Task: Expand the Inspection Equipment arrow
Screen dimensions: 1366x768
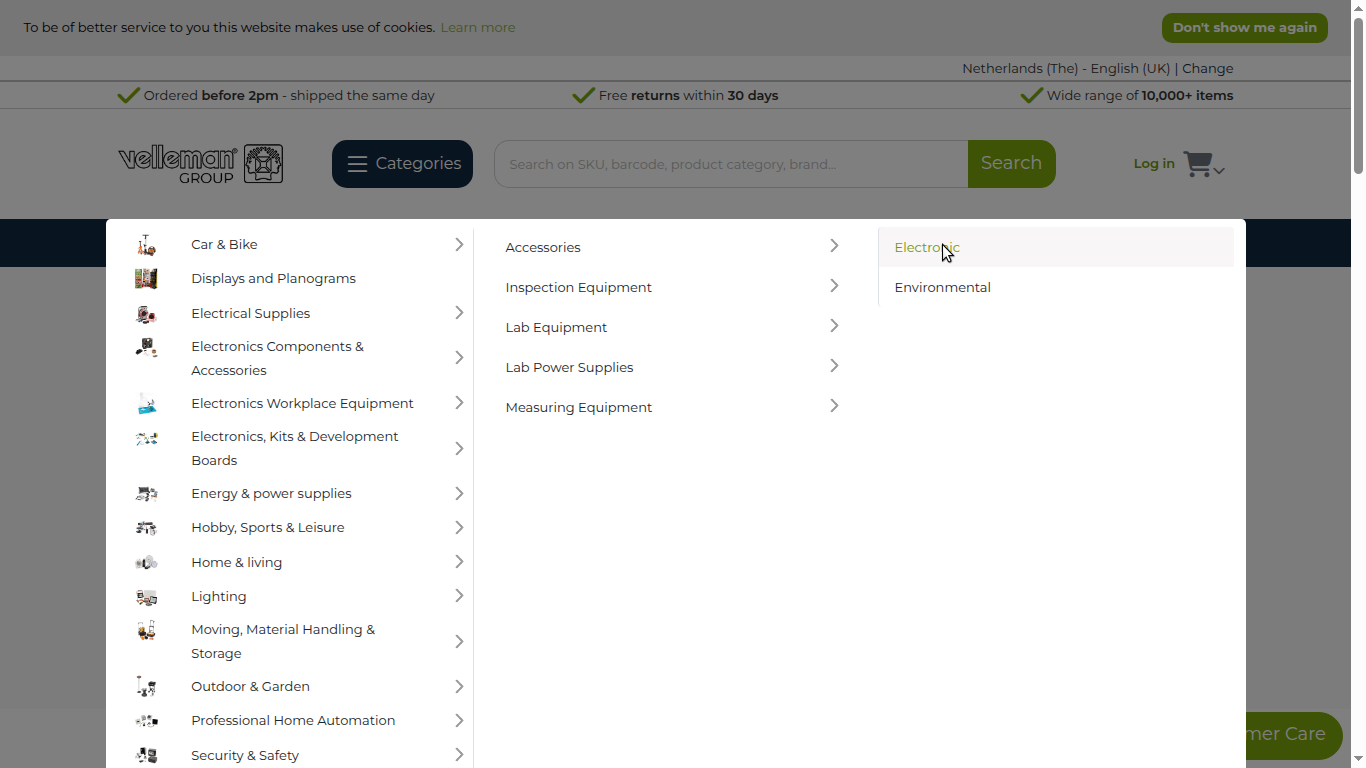Action: click(834, 286)
